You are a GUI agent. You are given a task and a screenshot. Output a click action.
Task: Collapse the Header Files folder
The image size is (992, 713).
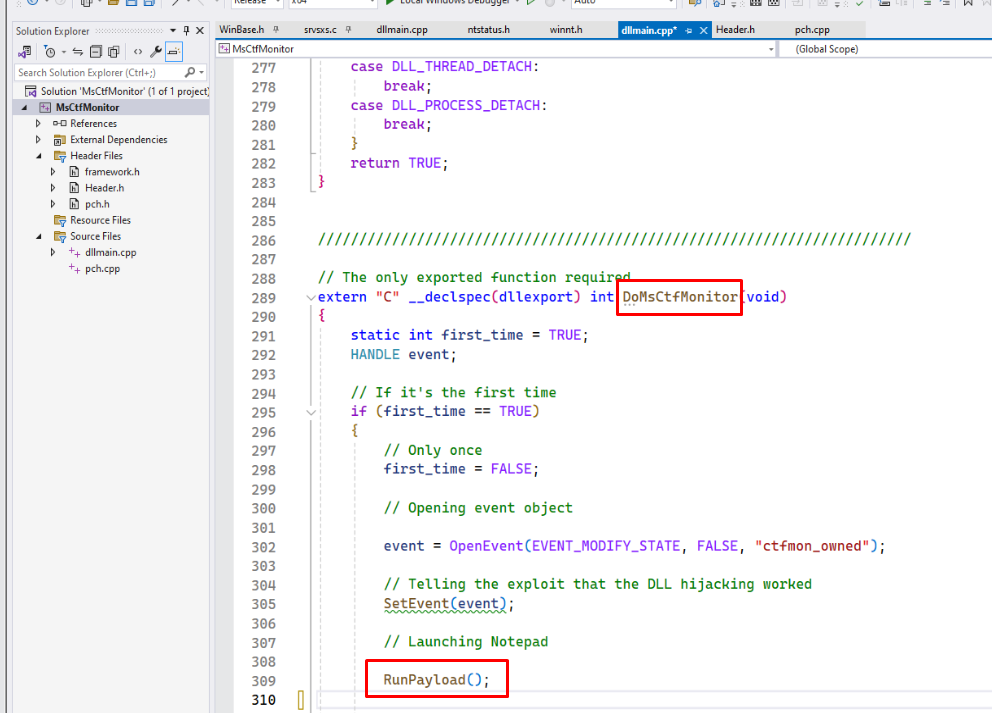pyautogui.click(x=39, y=156)
